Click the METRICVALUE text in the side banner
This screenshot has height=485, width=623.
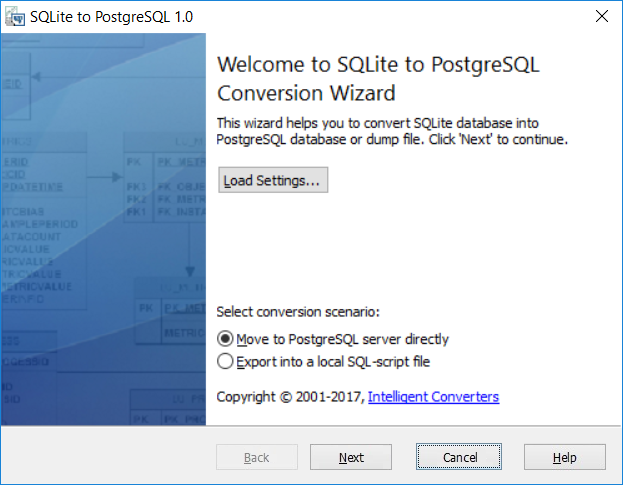(37, 286)
